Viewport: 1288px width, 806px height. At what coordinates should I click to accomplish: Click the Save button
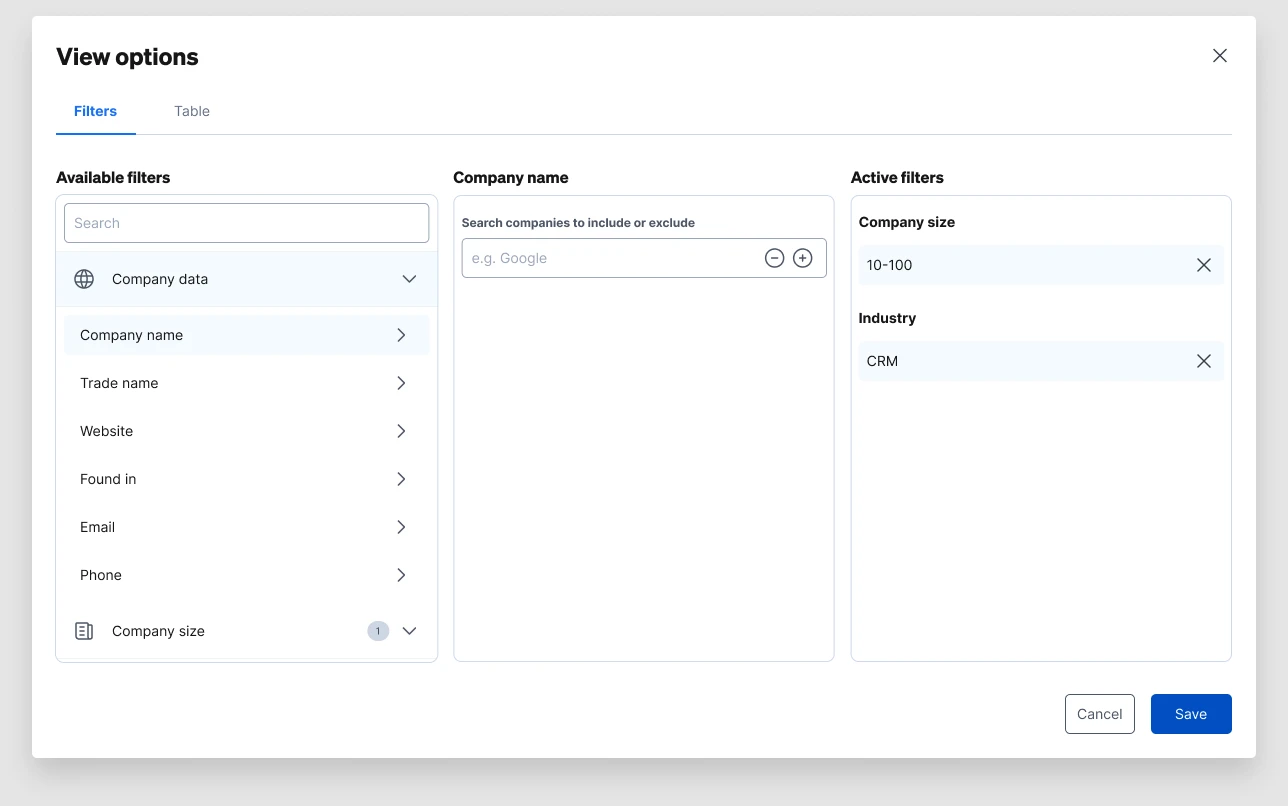pos(1191,714)
